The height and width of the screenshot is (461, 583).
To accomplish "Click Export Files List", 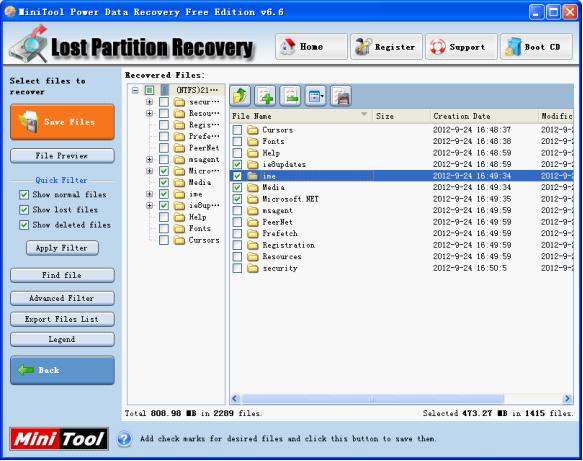I will (62, 319).
